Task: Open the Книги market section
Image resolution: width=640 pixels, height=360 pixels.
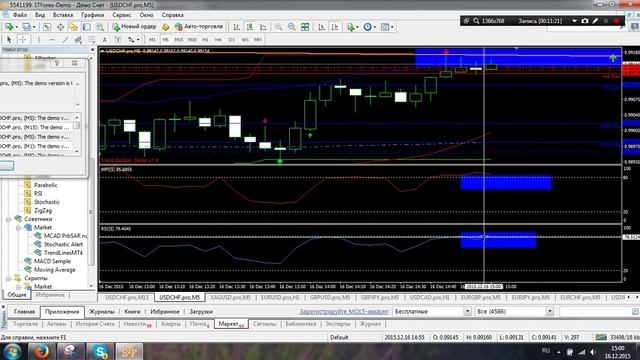Action: click(132, 311)
